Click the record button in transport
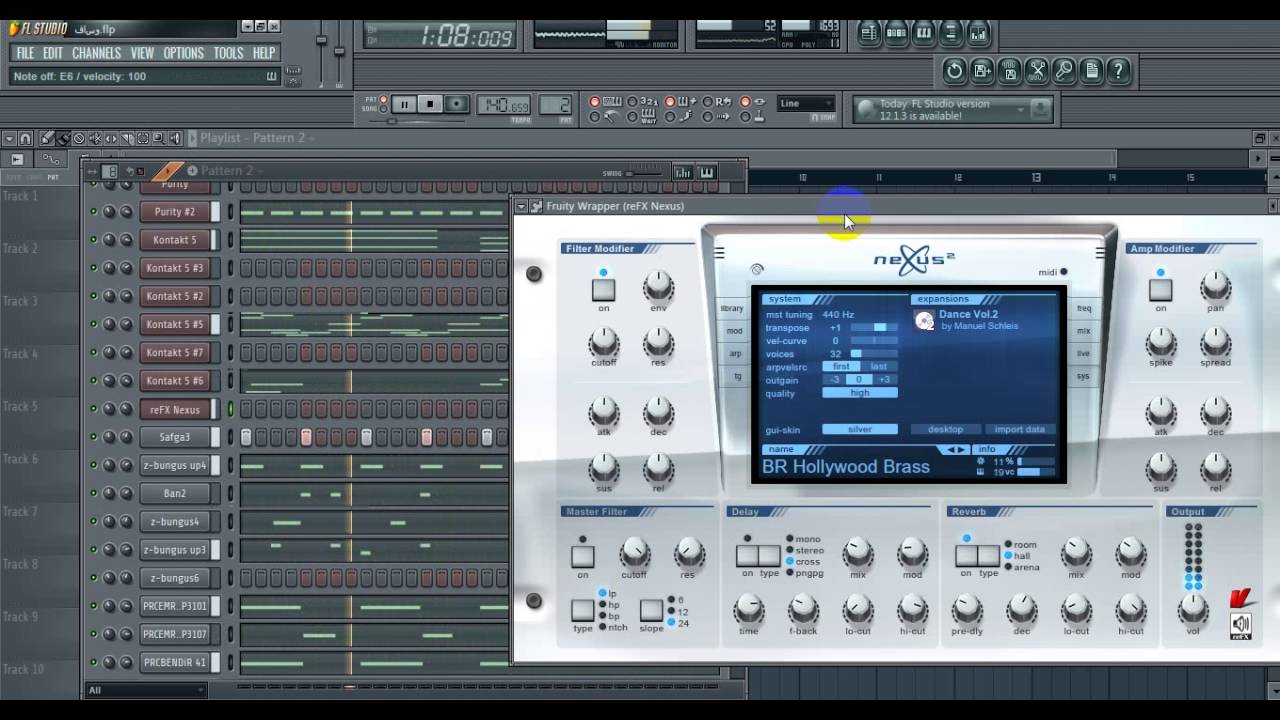Image resolution: width=1280 pixels, height=720 pixels. pyautogui.click(x=456, y=104)
